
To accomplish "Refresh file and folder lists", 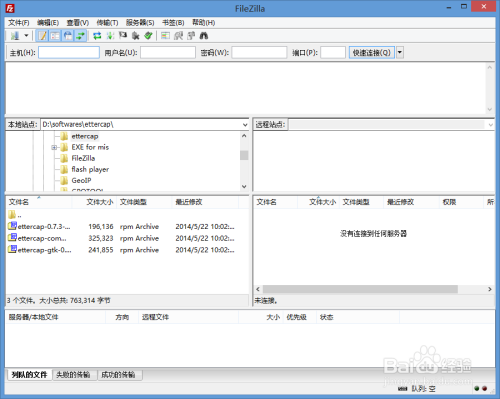I will [x=97, y=36].
